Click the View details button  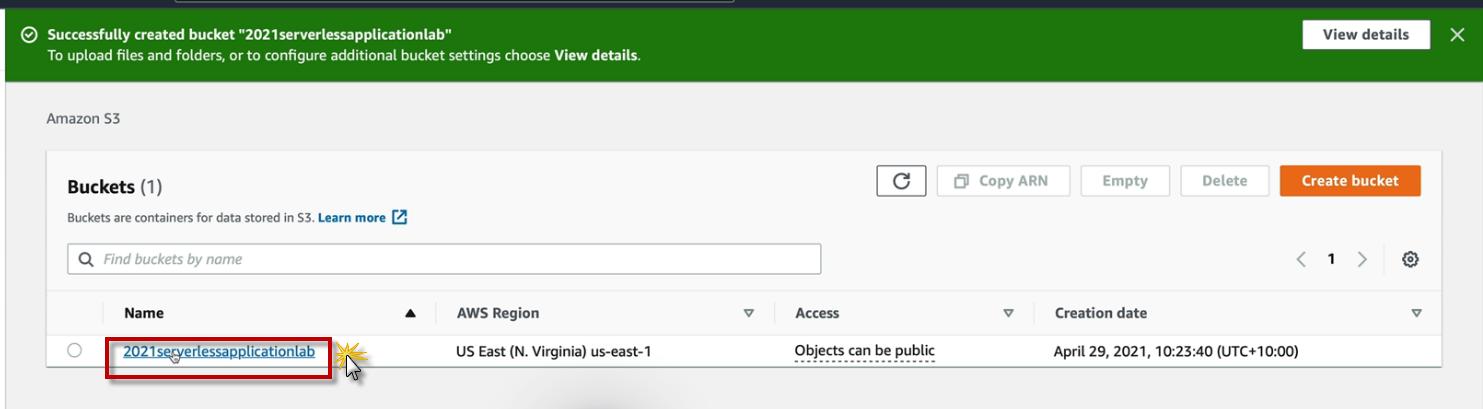point(1365,35)
